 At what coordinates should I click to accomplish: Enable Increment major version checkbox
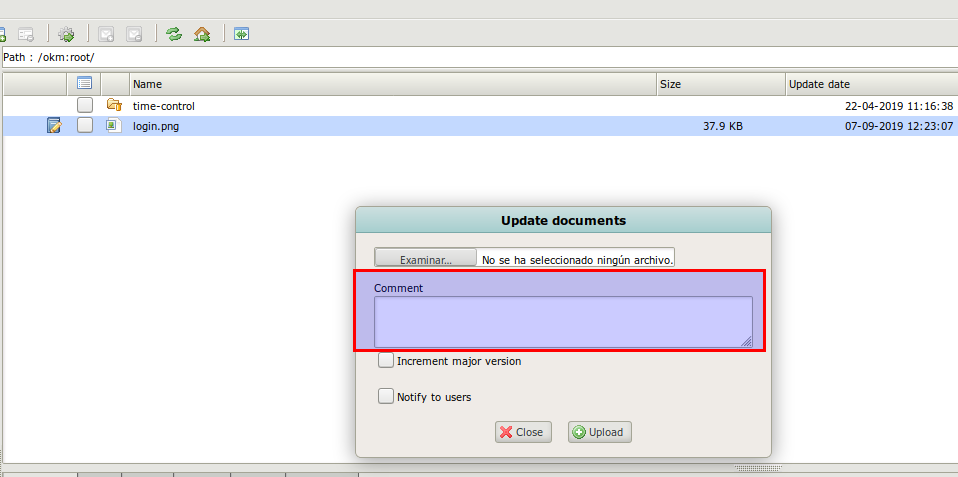[x=386, y=361]
